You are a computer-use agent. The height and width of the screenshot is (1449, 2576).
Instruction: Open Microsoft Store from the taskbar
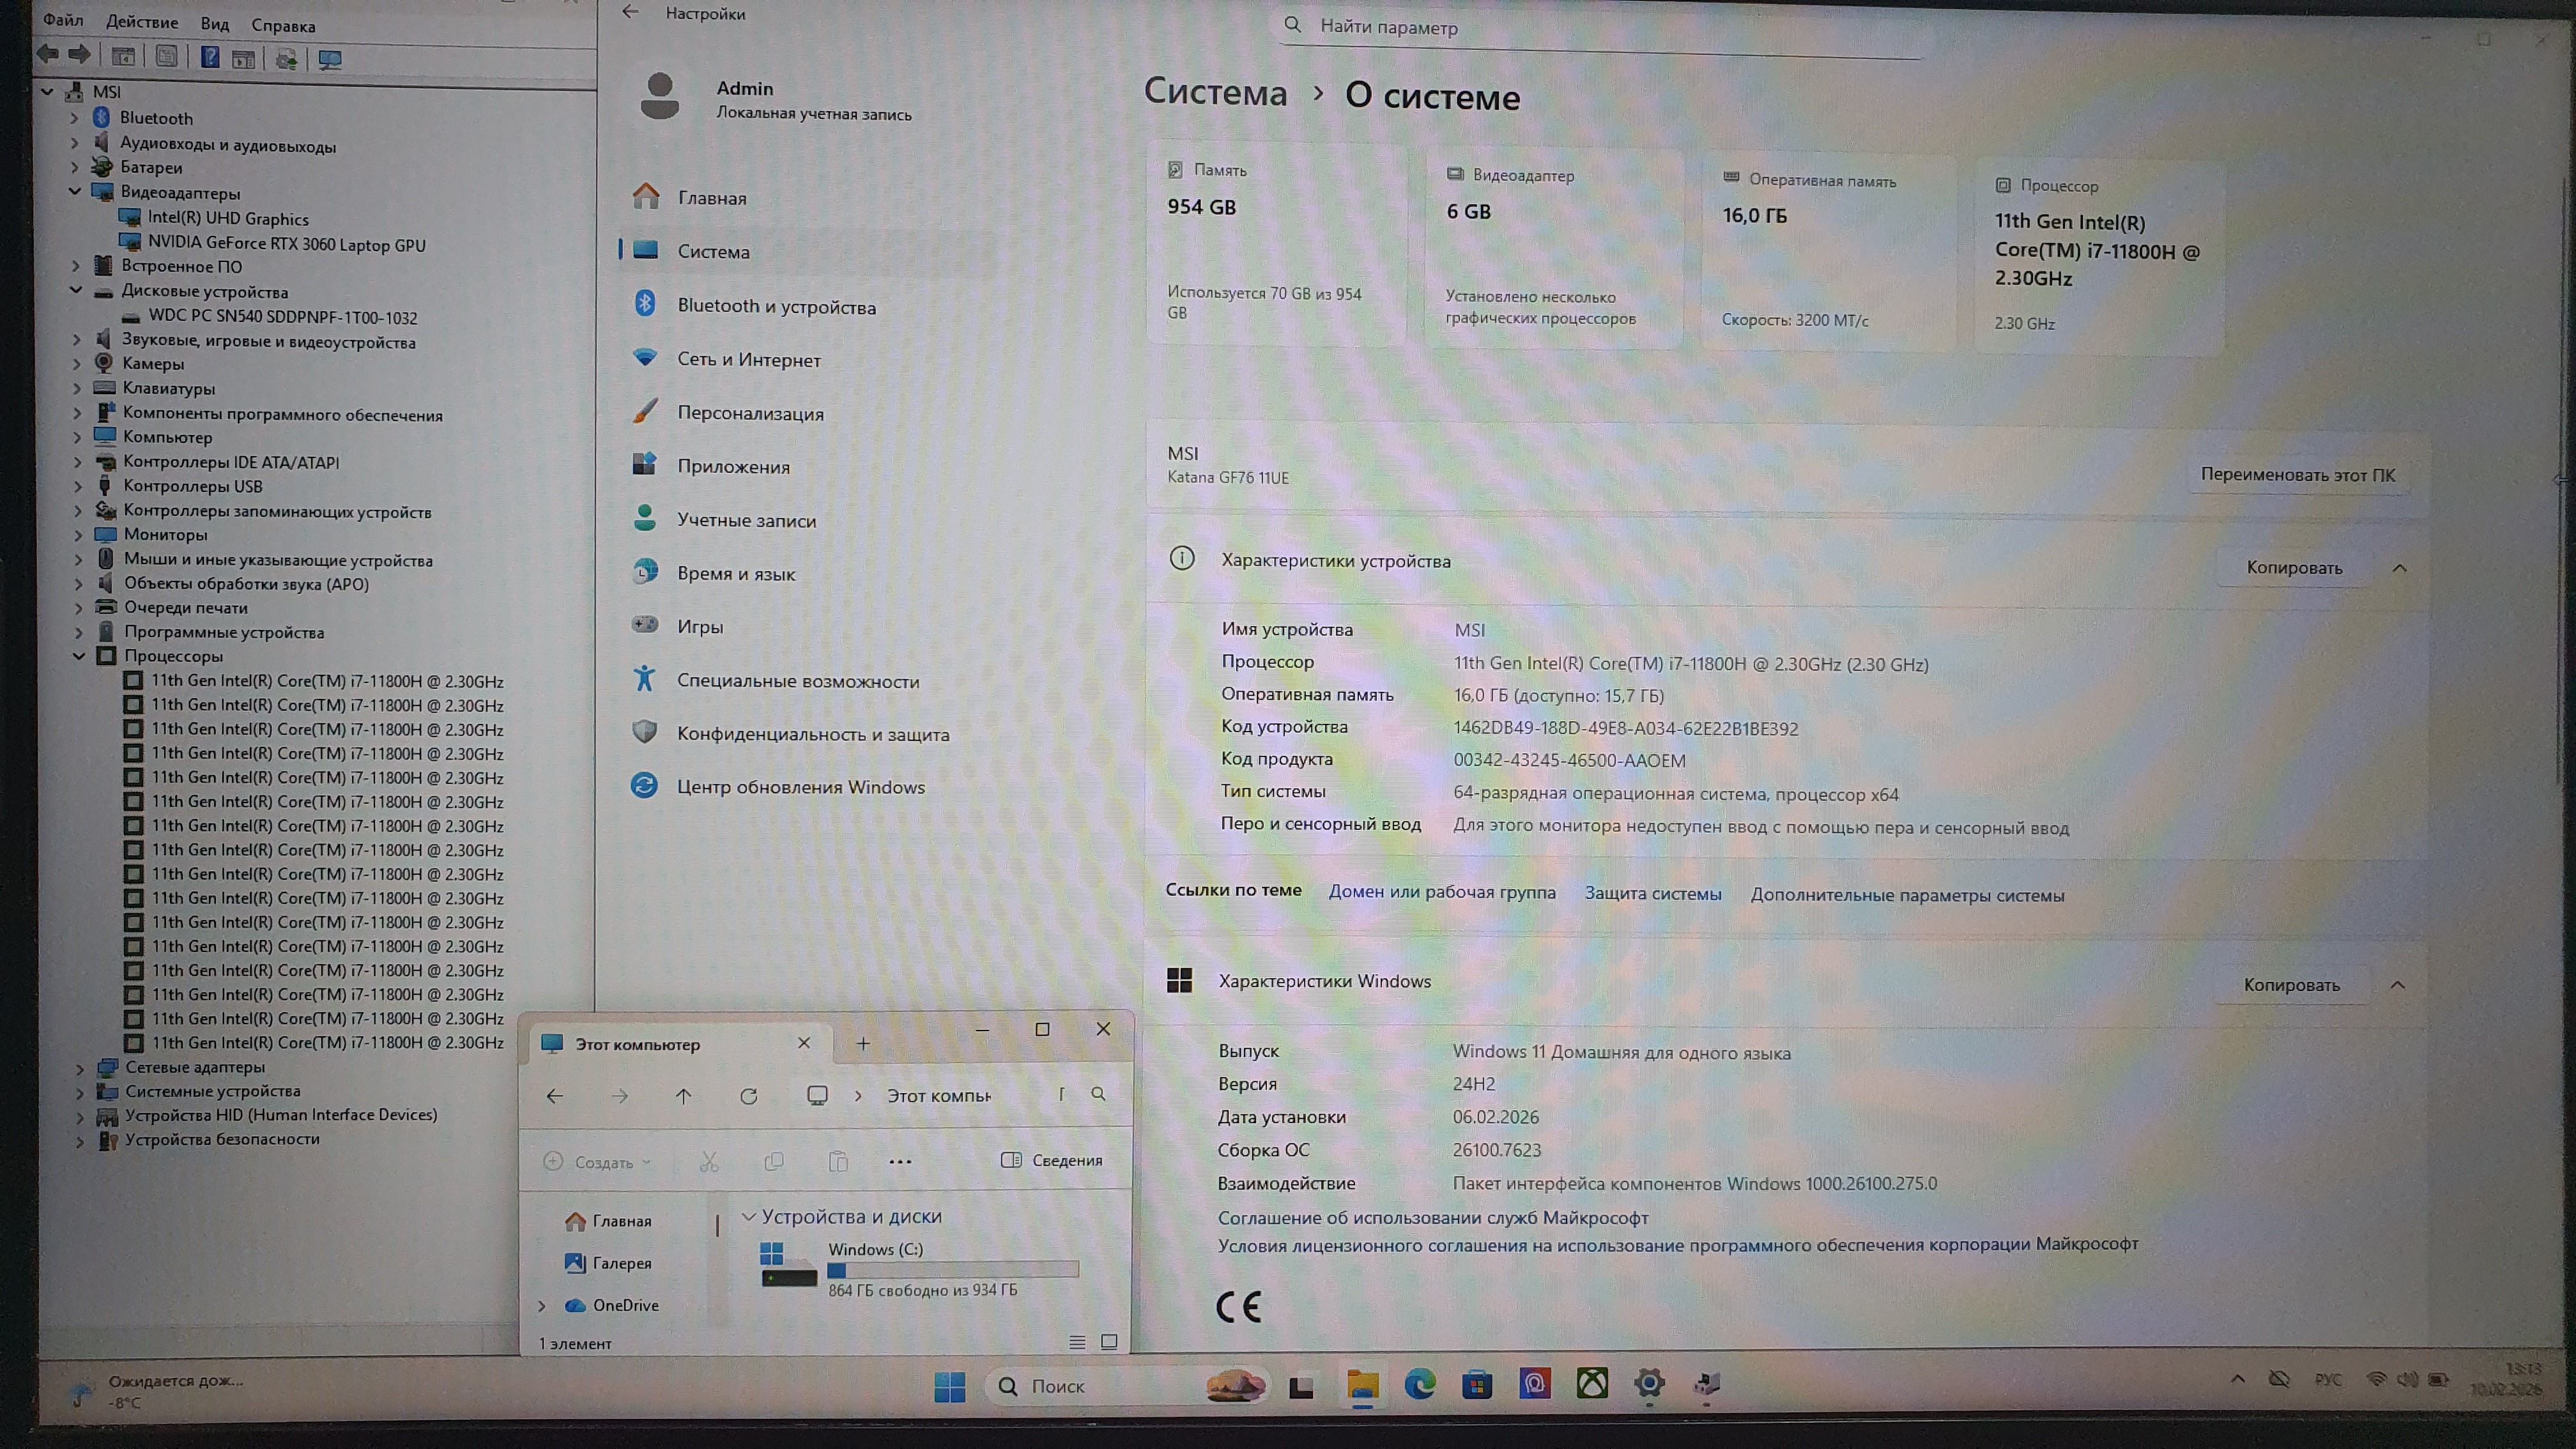click(x=1477, y=1384)
